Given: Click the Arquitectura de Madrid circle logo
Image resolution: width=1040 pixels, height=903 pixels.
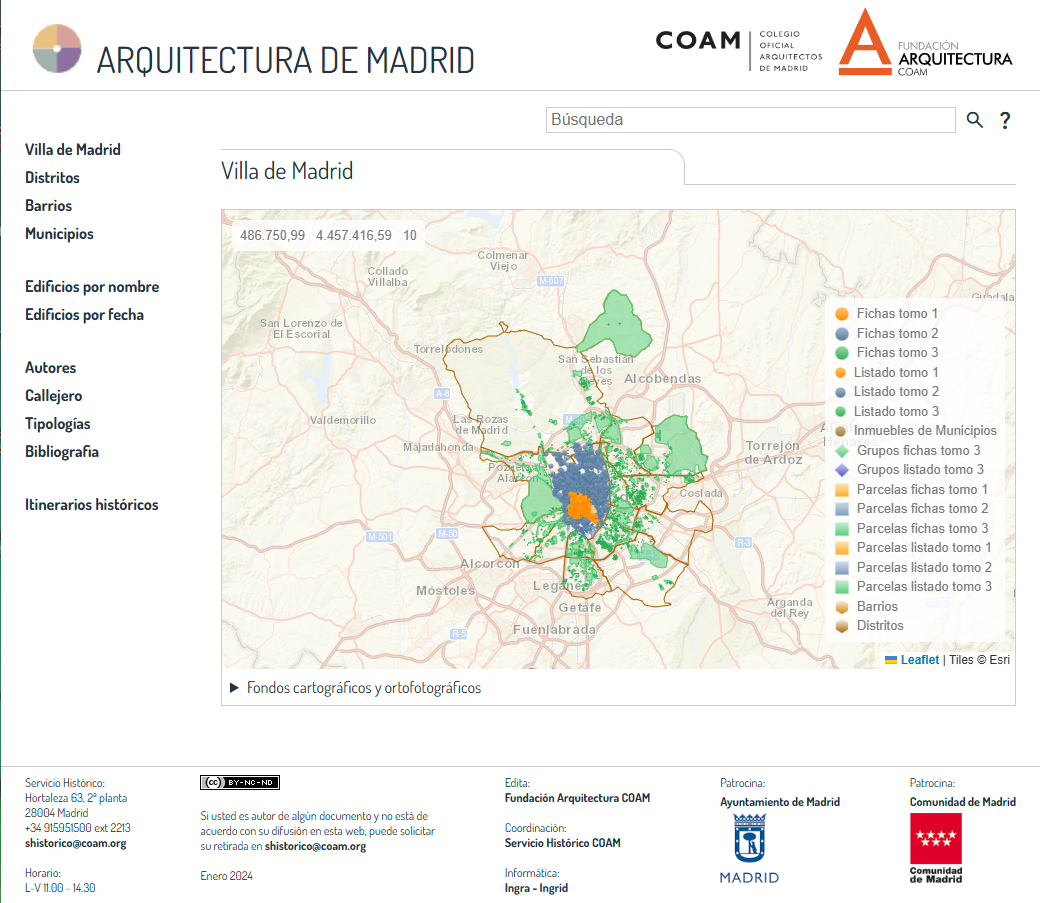Looking at the screenshot, I should (57, 48).
